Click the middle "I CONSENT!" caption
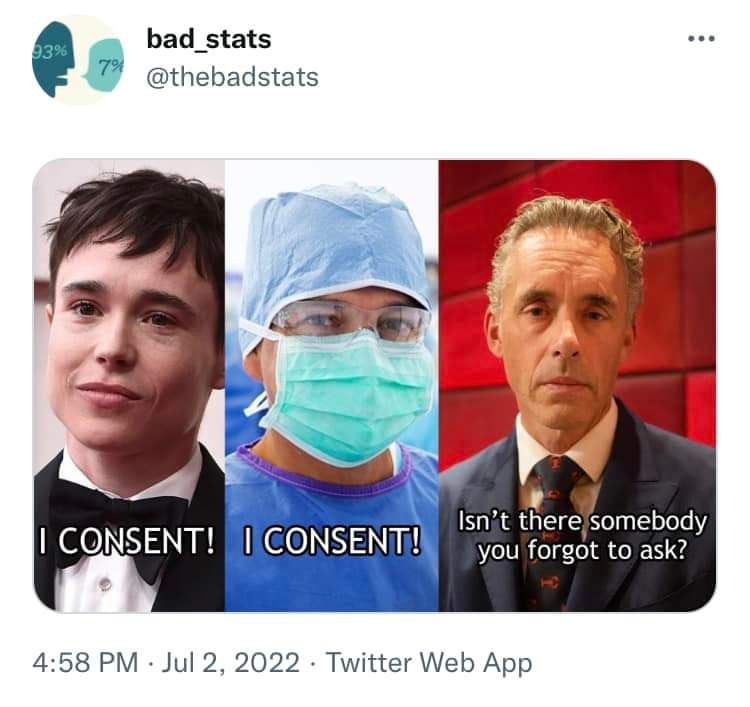The height and width of the screenshot is (707, 750). (x=332, y=541)
